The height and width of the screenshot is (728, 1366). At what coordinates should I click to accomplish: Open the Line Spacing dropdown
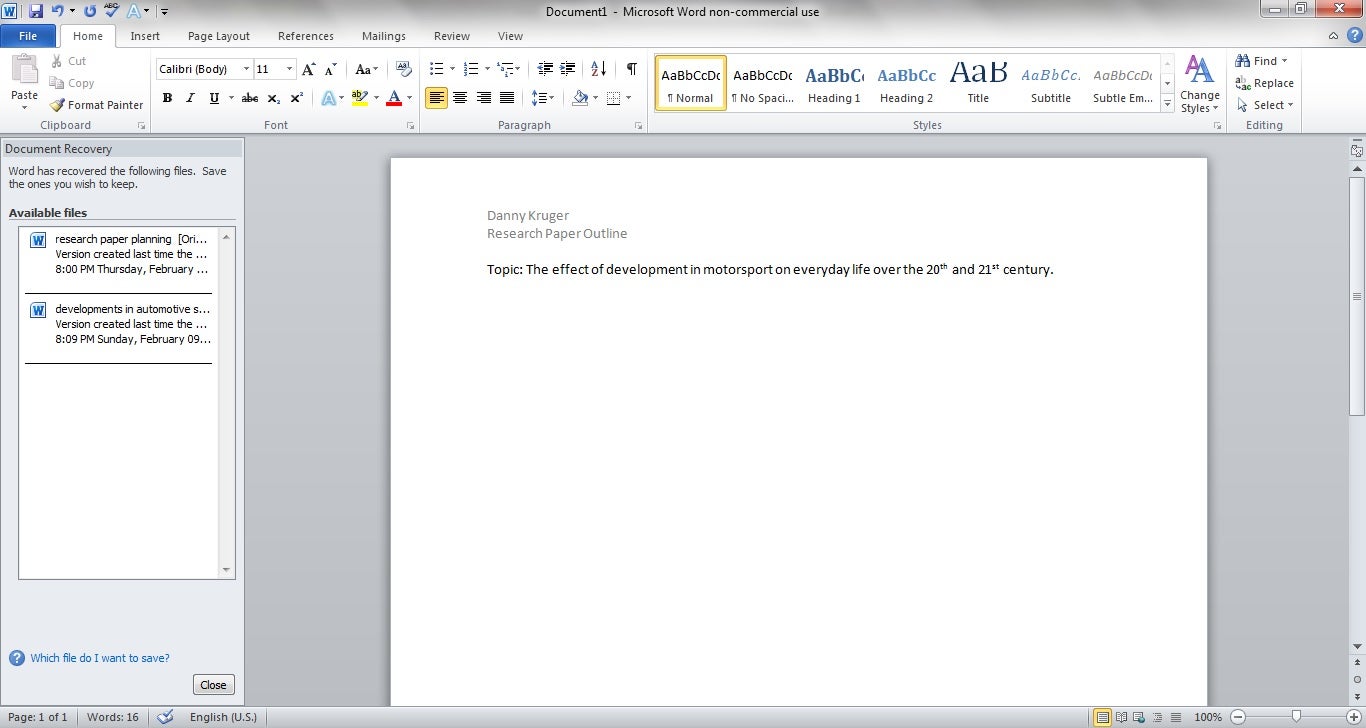pyautogui.click(x=542, y=98)
